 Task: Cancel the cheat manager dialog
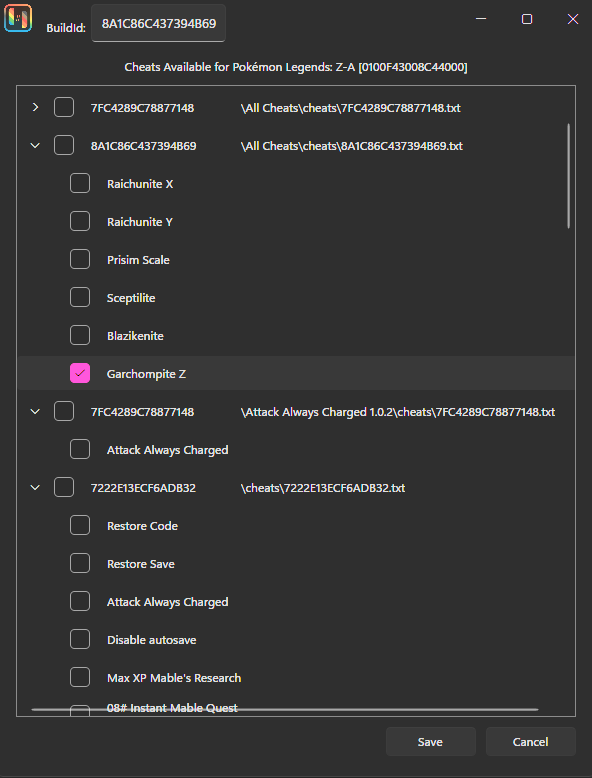click(530, 742)
